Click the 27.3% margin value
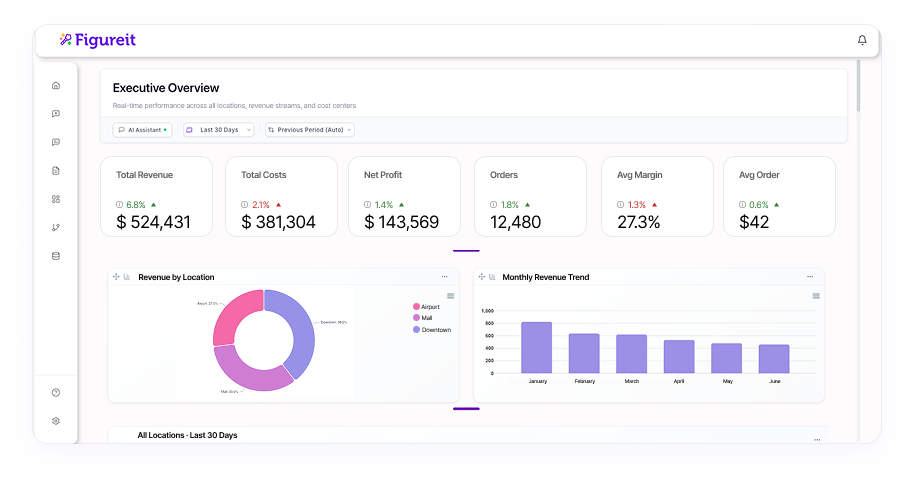The image size is (914, 484). click(x=639, y=222)
